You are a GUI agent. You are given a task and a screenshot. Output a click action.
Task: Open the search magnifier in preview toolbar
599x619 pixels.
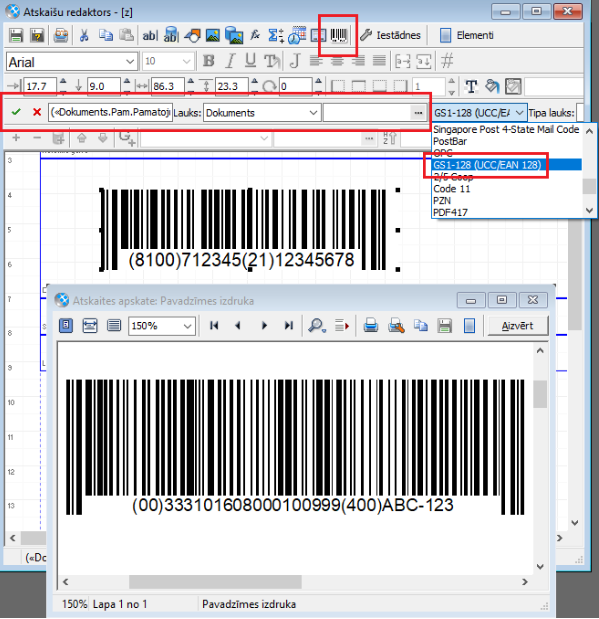coord(317,326)
